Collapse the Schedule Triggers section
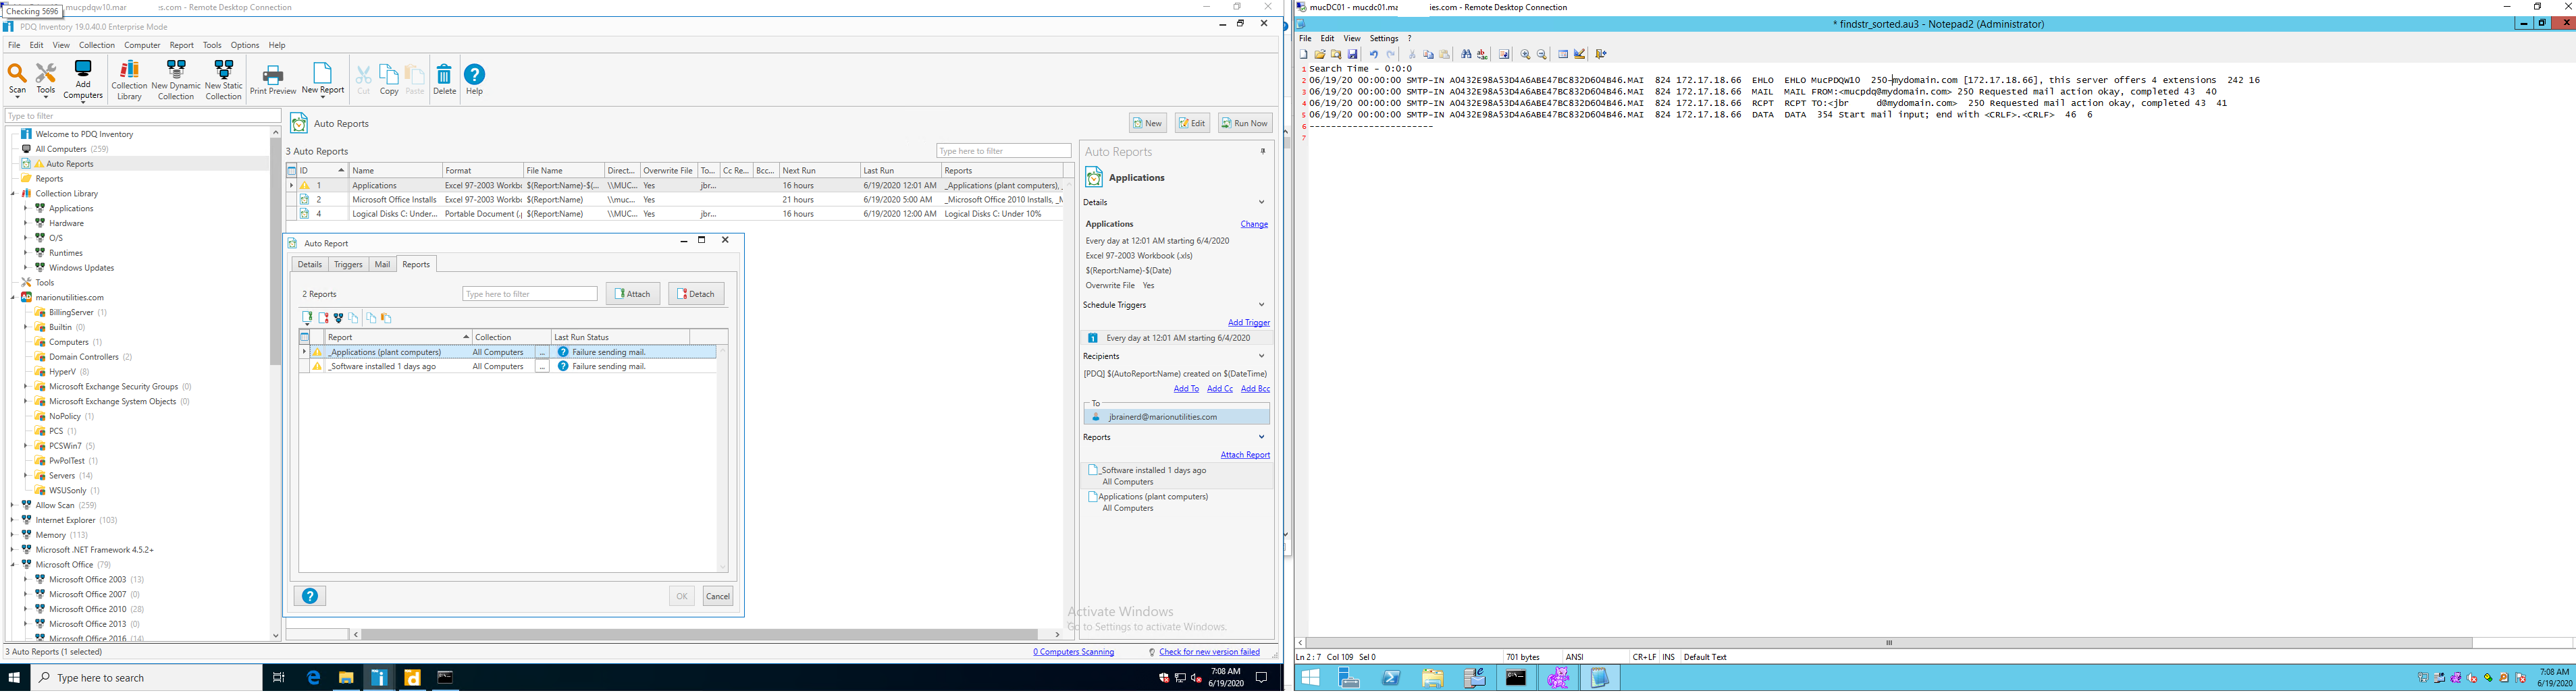This screenshot has width=2576, height=693. coord(1261,305)
